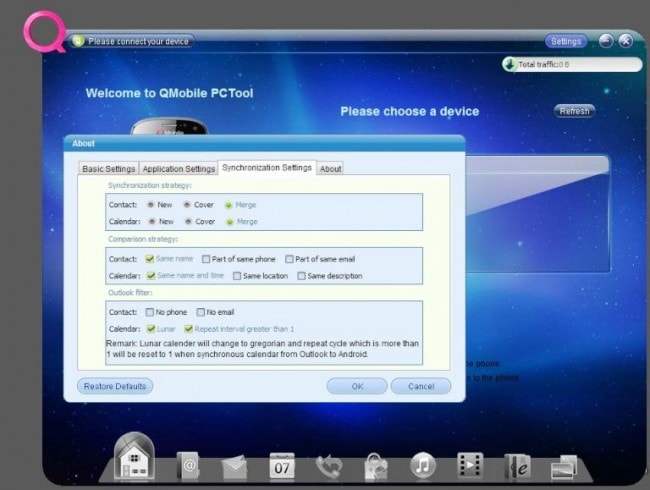Open the Video film strip icon
The height and width of the screenshot is (490, 650).
pos(470,465)
